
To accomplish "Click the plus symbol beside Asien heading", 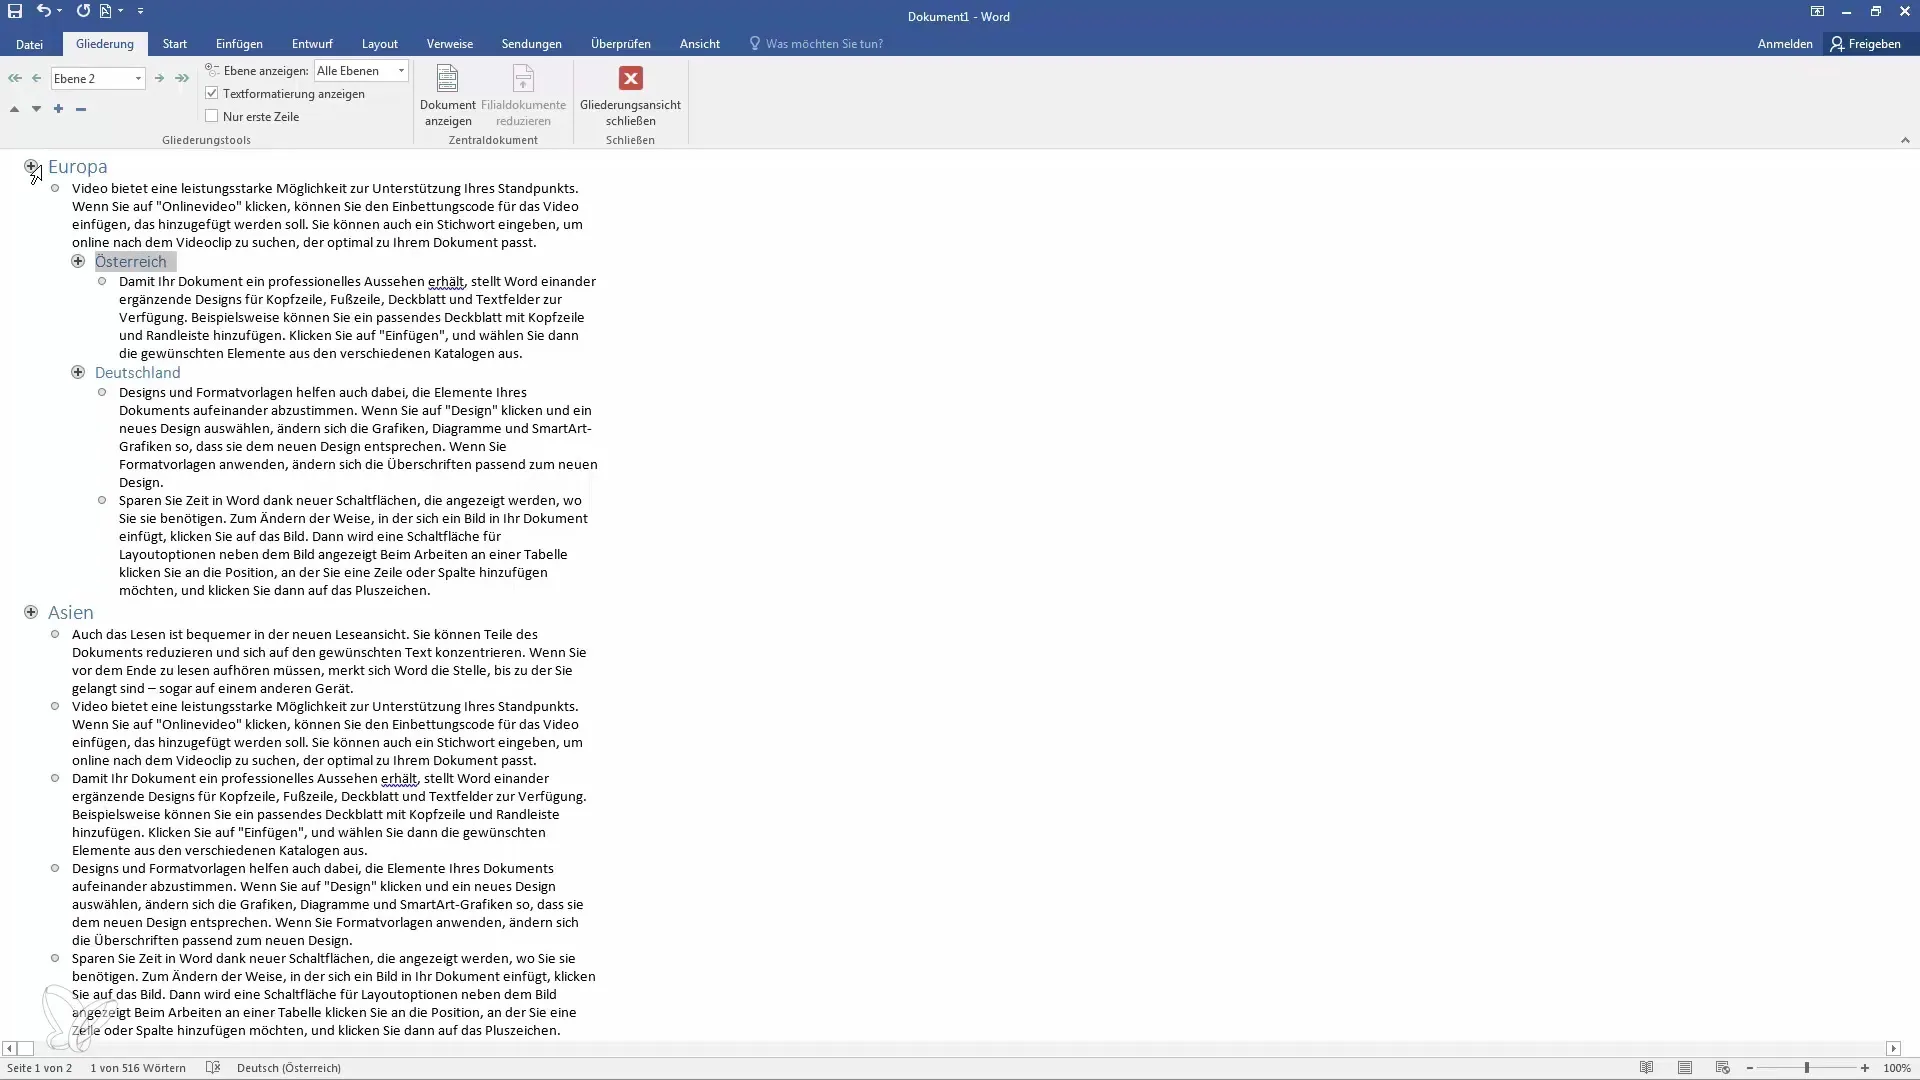I will [x=31, y=612].
